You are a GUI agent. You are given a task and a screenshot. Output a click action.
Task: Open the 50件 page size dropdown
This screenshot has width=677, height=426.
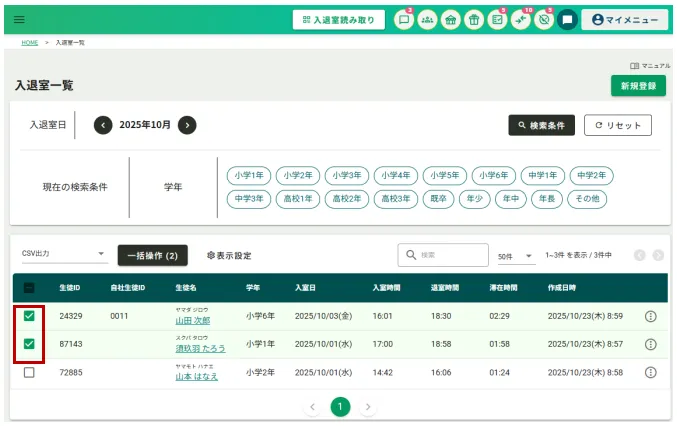click(516, 257)
